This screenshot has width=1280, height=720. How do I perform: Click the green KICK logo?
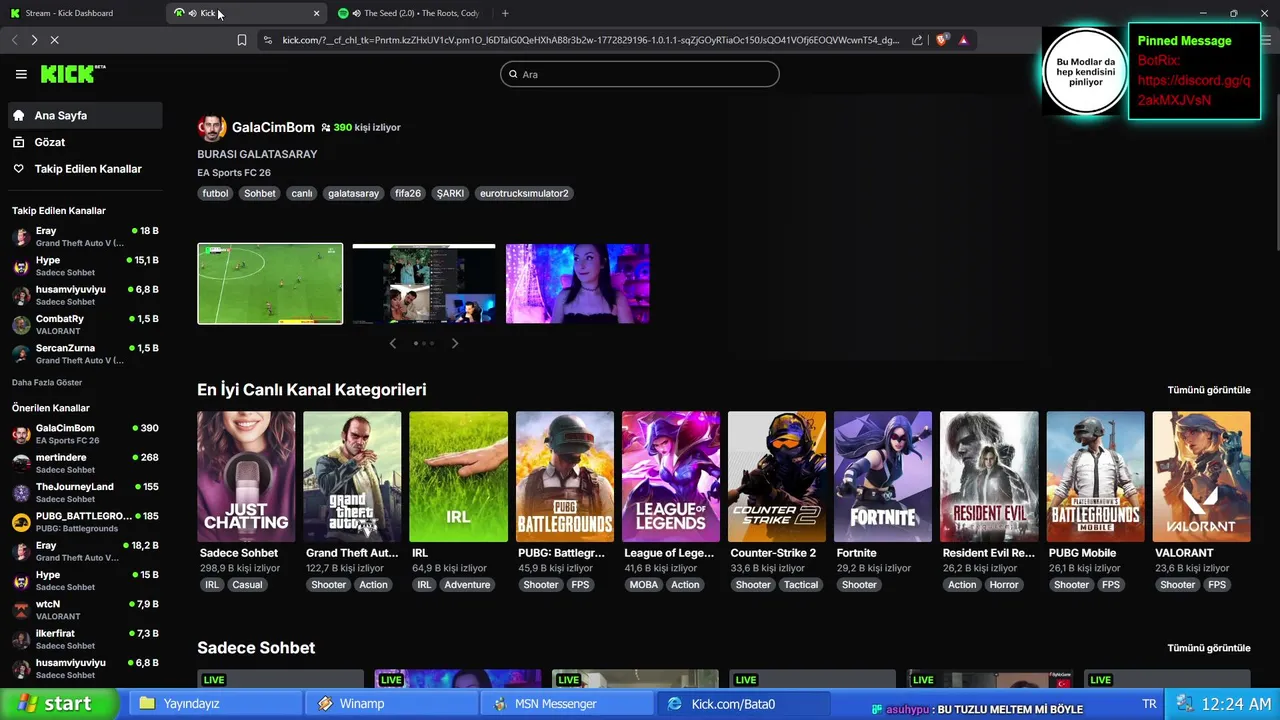(x=72, y=74)
